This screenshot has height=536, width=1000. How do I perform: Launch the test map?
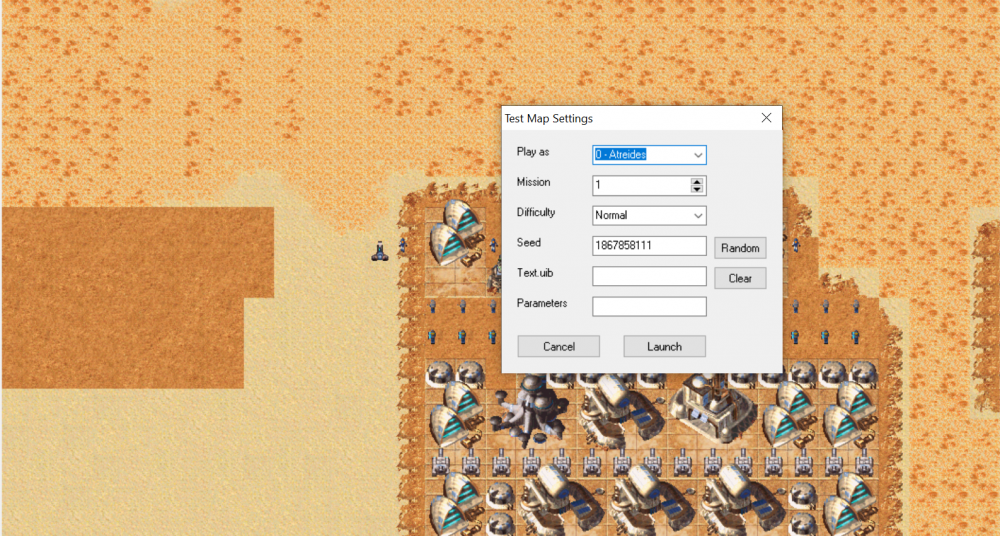pos(664,346)
